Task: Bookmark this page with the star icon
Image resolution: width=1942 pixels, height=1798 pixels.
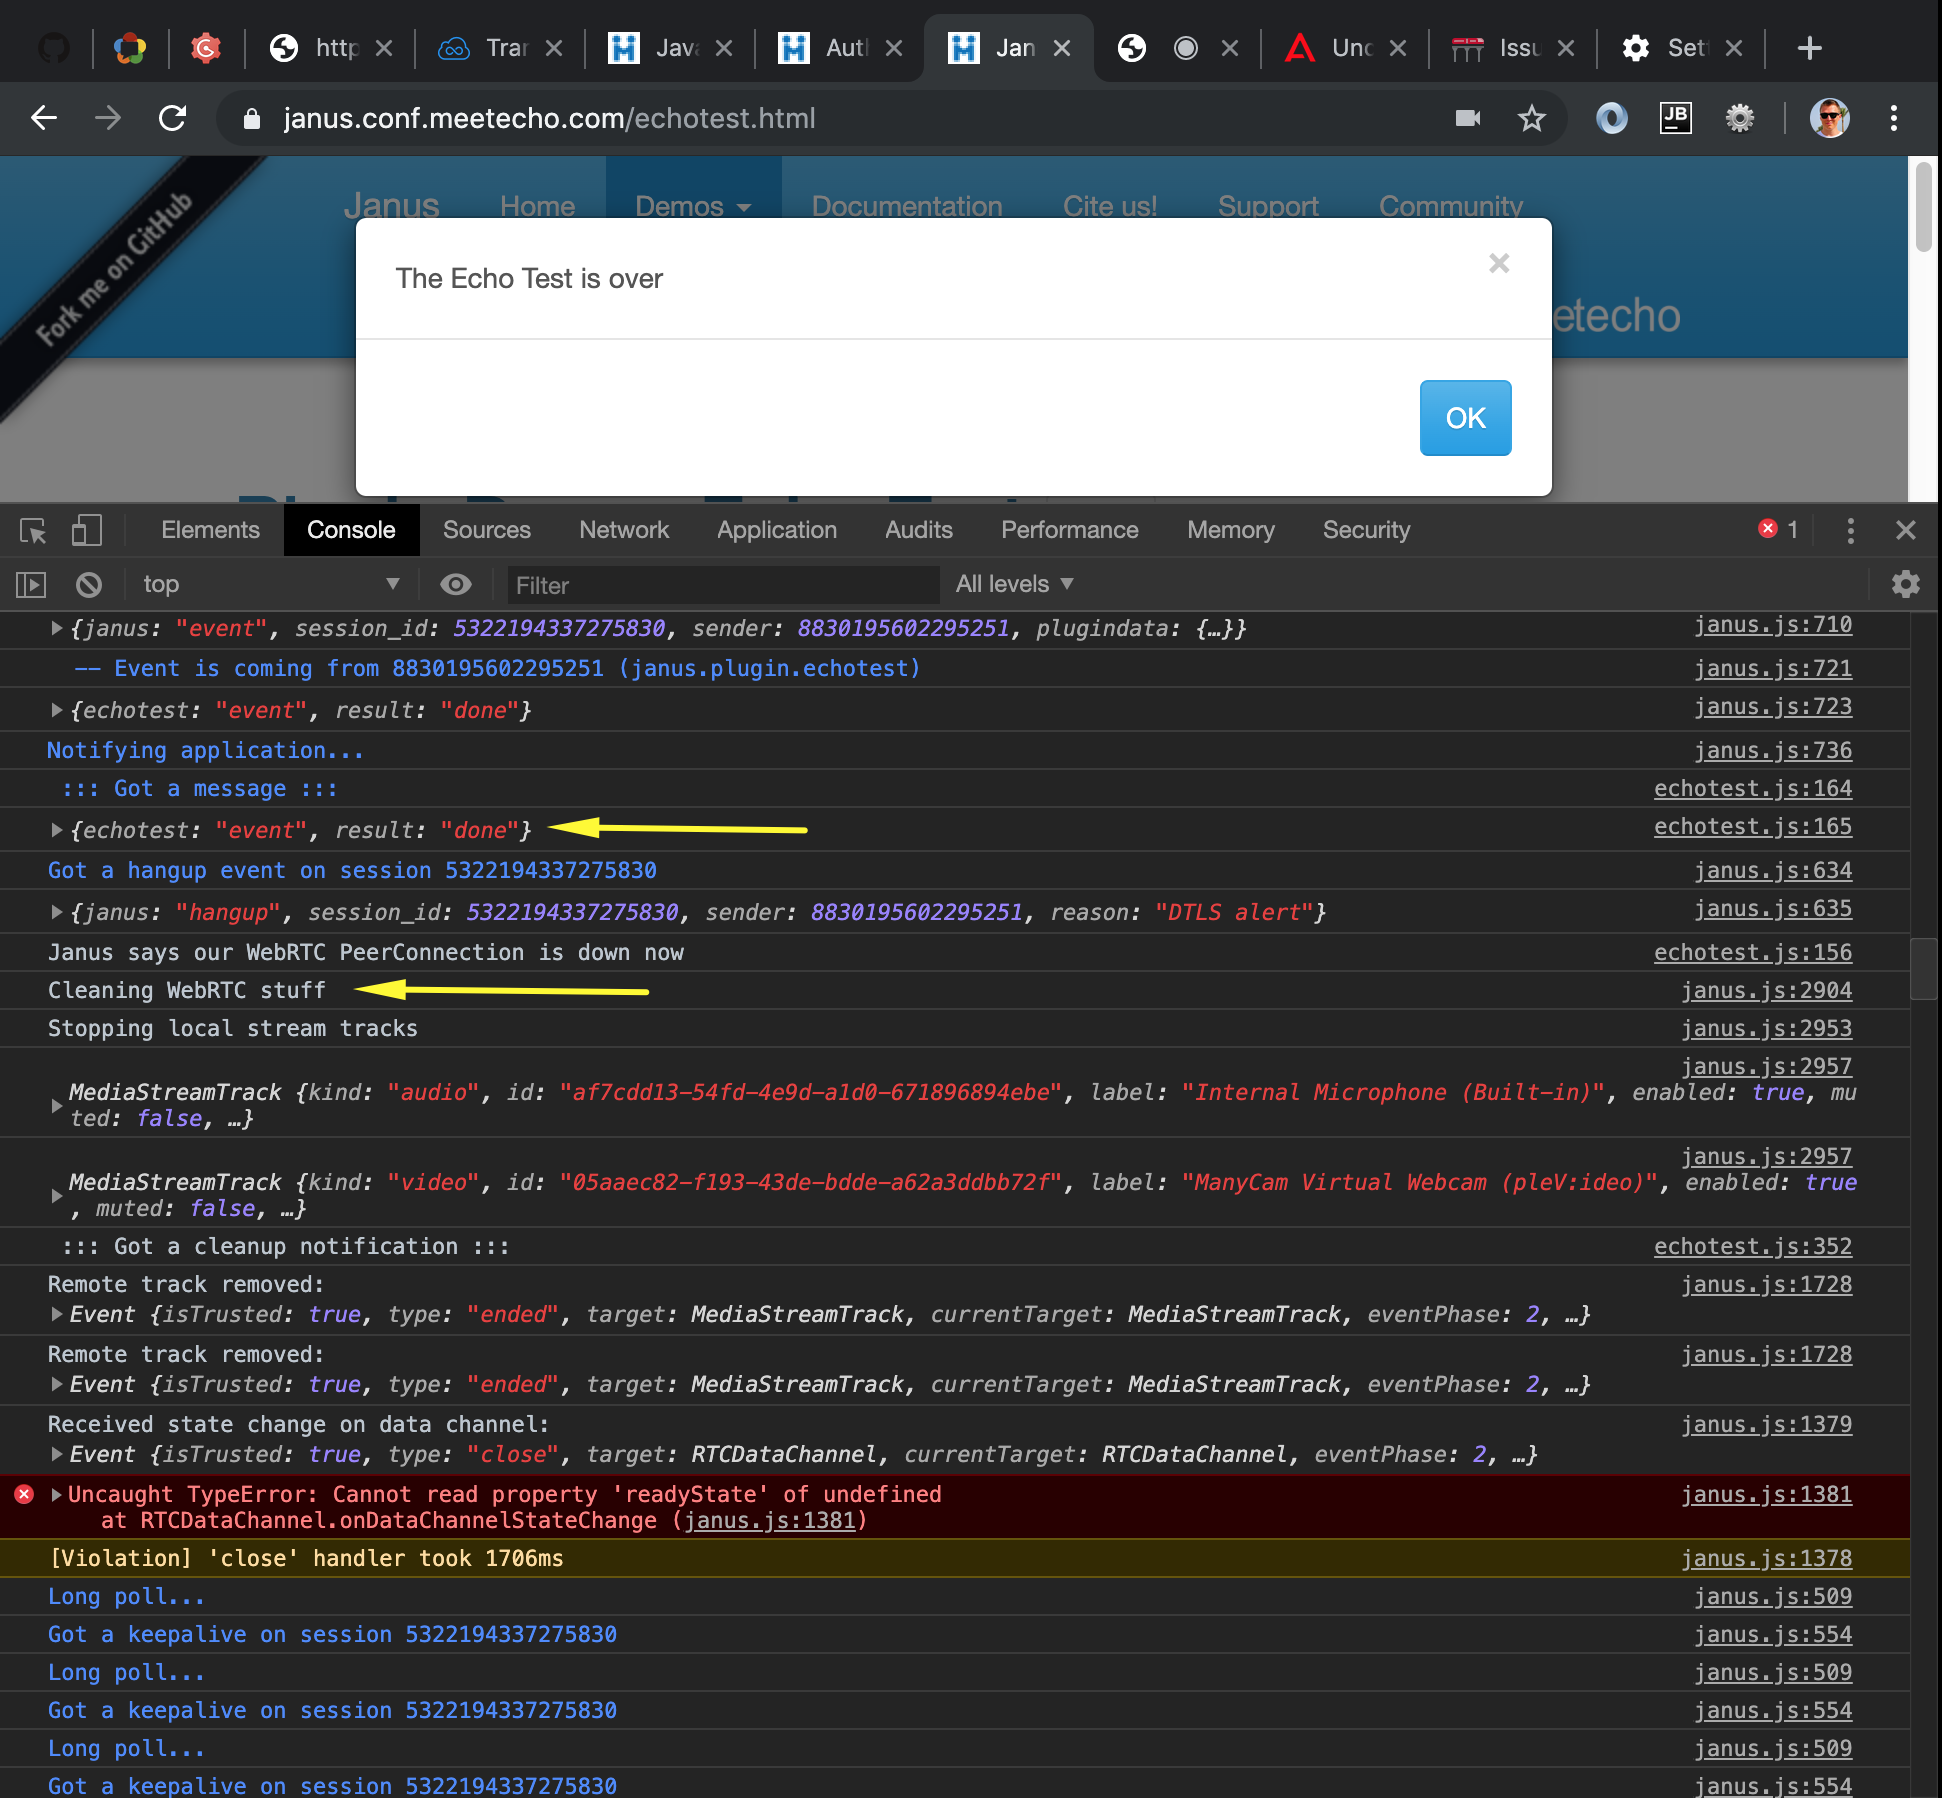Action: tap(1531, 118)
